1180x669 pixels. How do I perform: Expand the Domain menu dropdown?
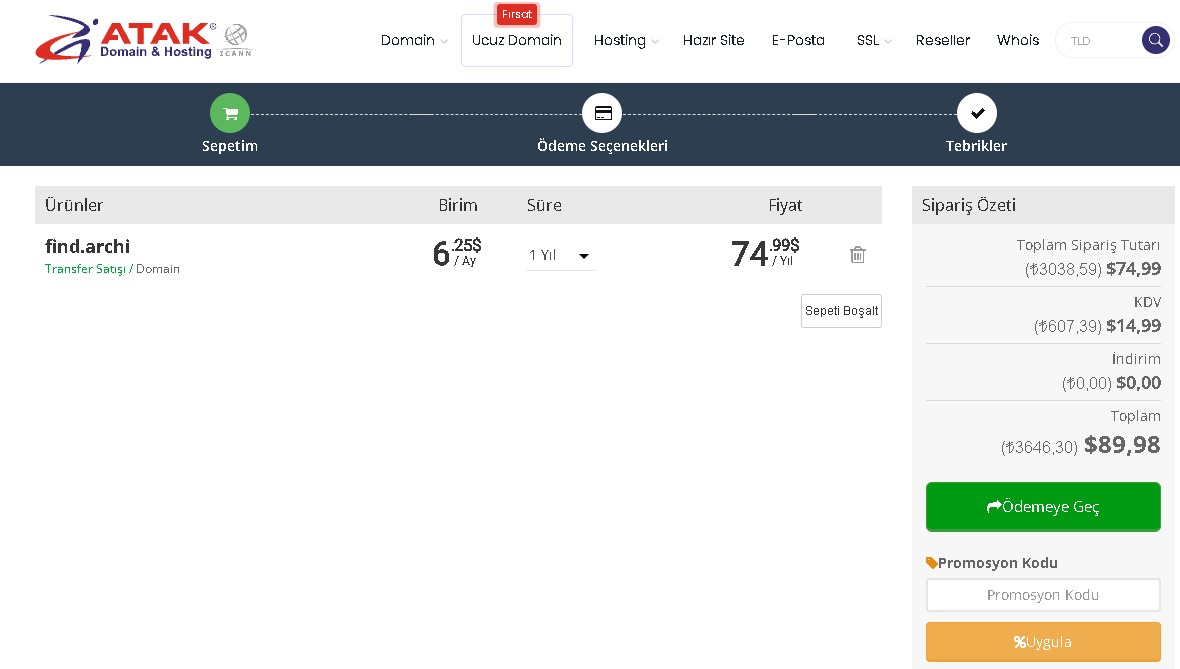point(413,41)
